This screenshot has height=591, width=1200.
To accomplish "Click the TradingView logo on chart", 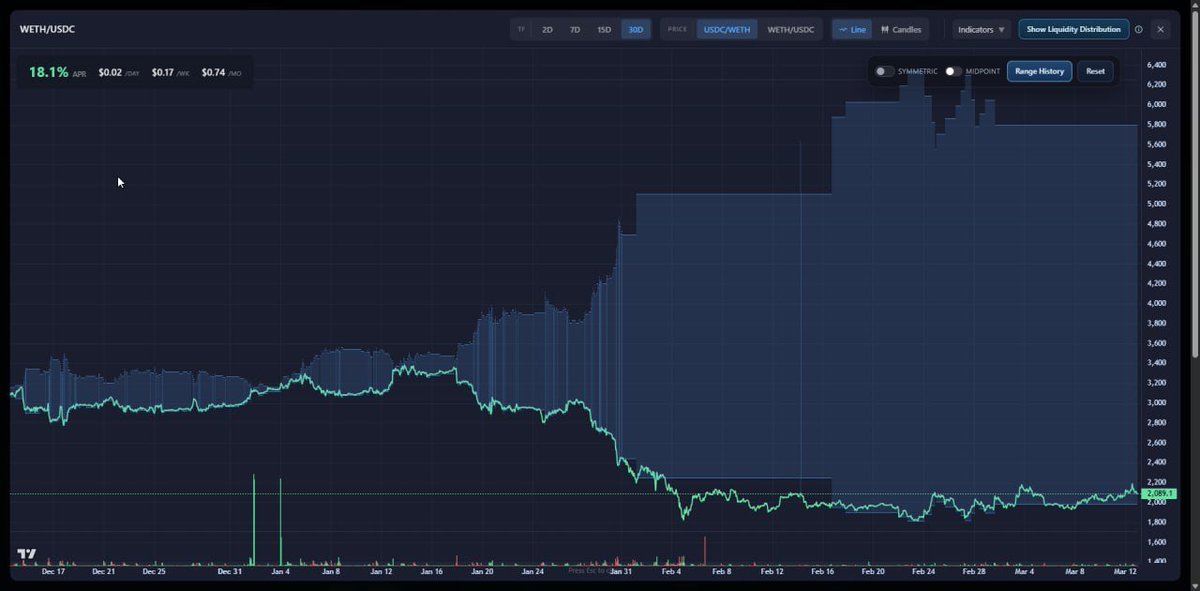I will [x=27, y=554].
